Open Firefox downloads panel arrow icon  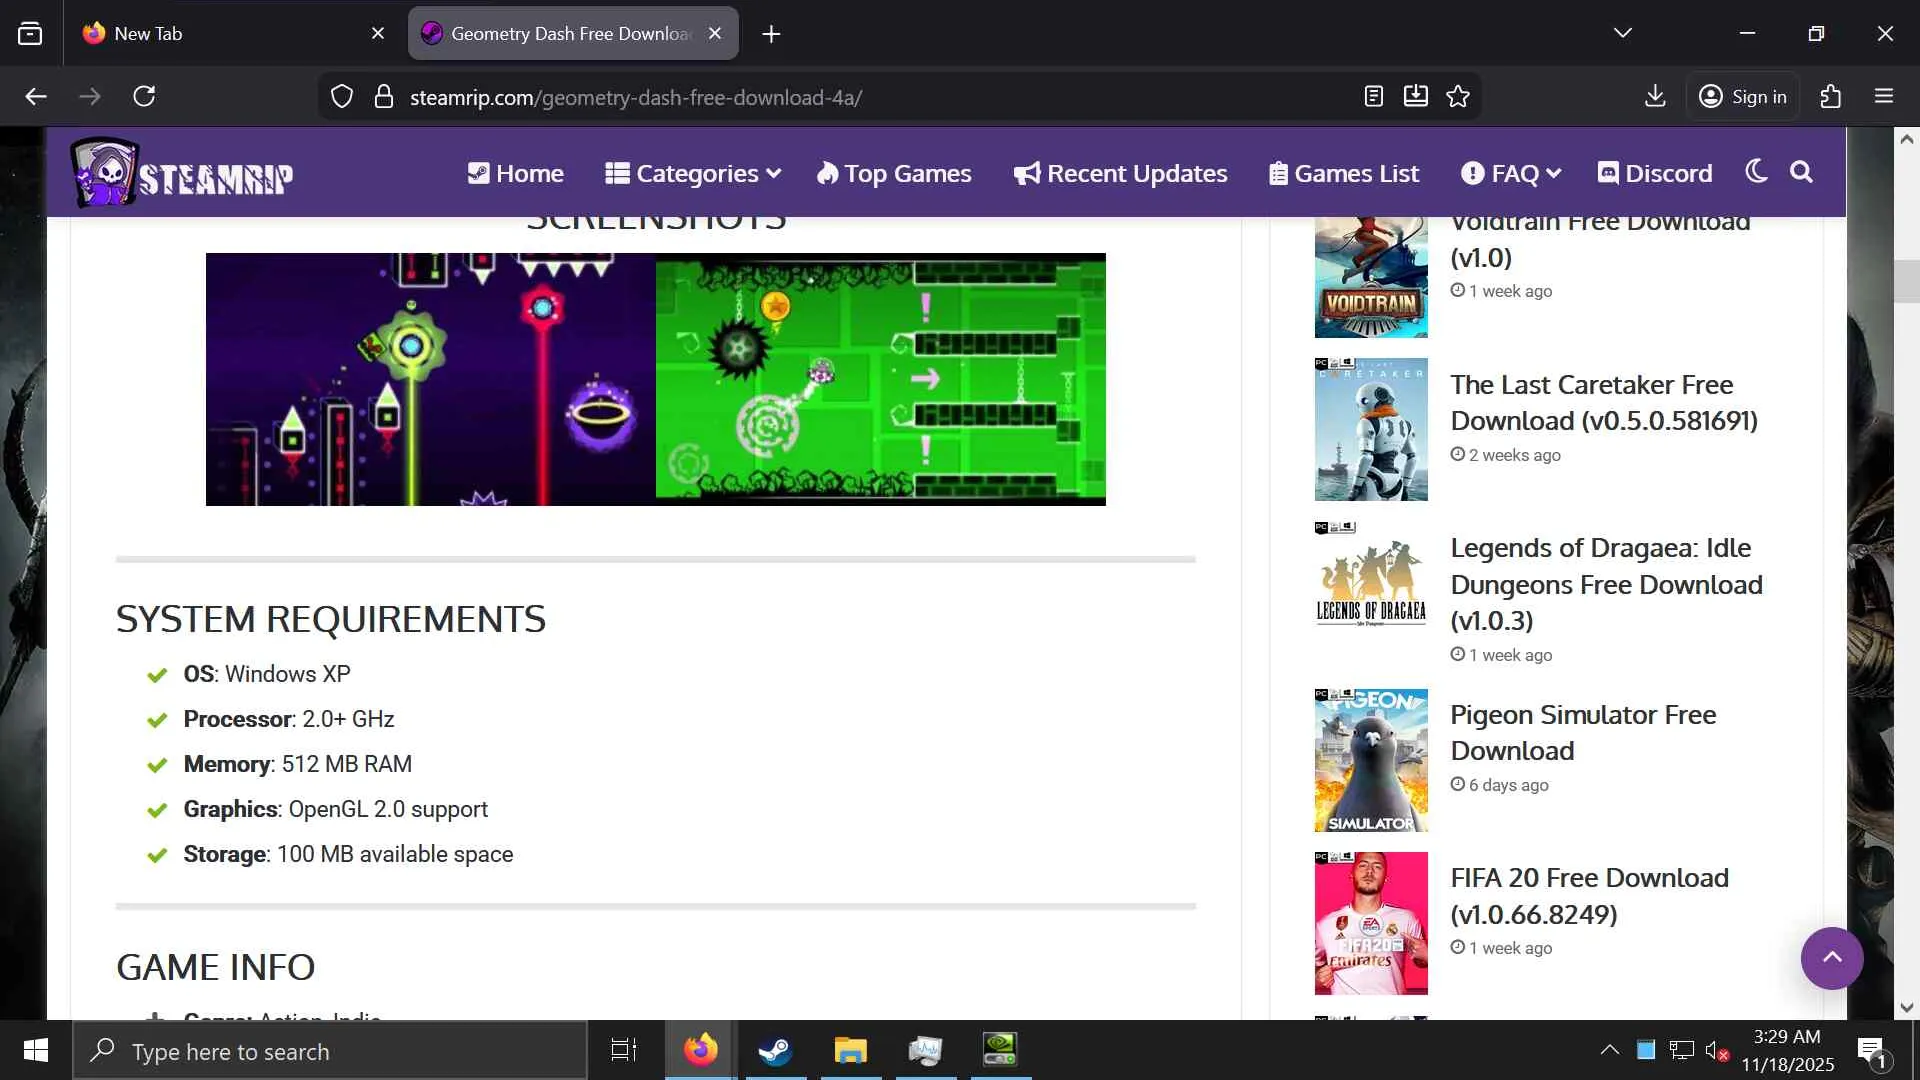click(x=1655, y=96)
